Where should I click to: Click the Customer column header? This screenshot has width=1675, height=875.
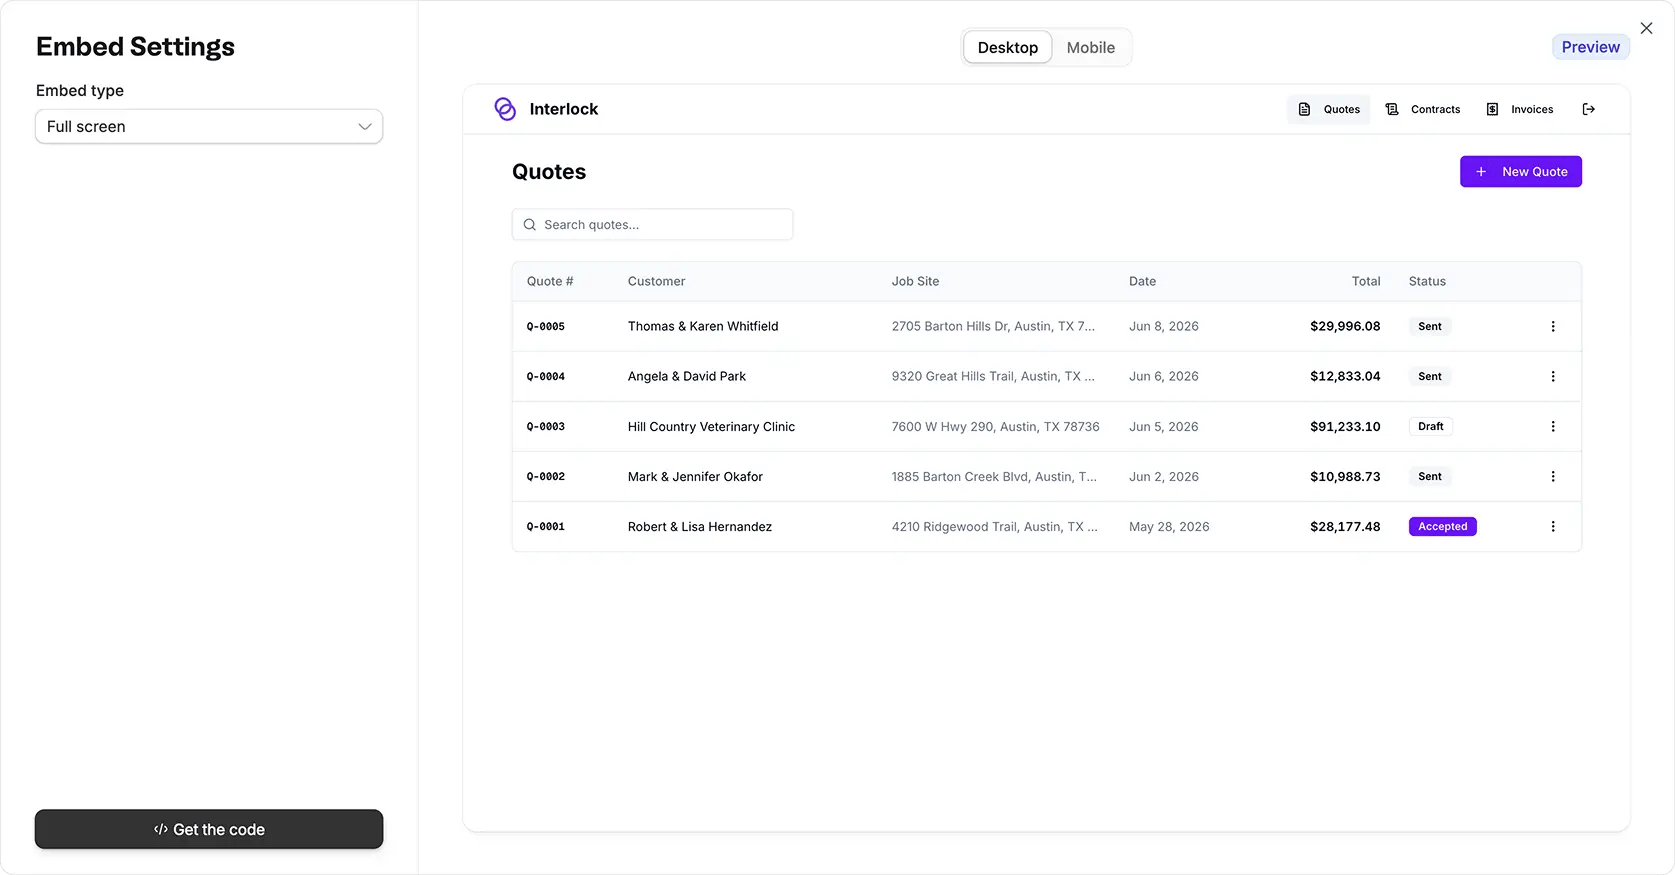pyautogui.click(x=656, y=281)
